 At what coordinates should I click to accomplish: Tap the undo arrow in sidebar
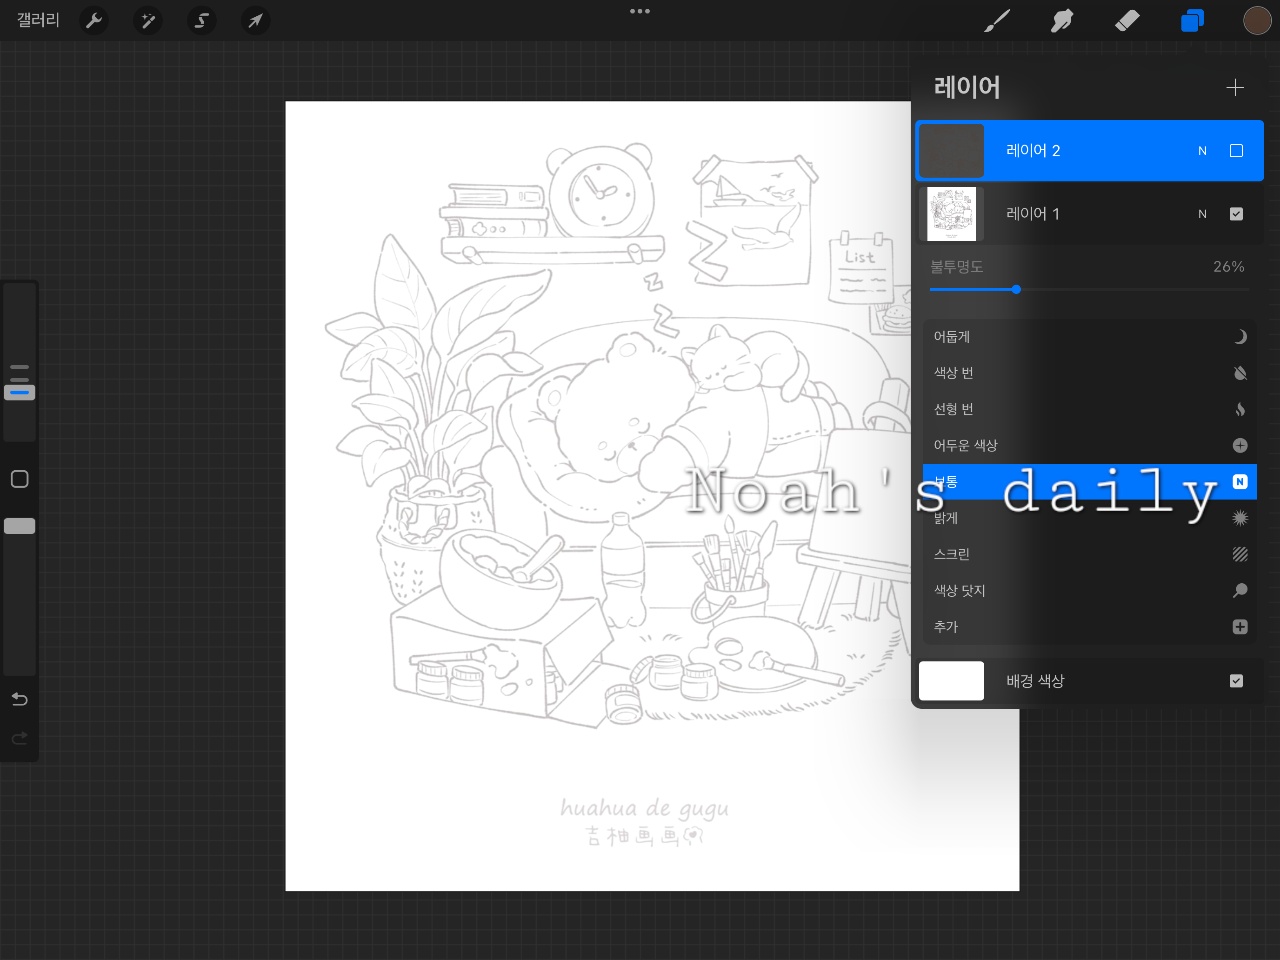click(x=19, y=699)
